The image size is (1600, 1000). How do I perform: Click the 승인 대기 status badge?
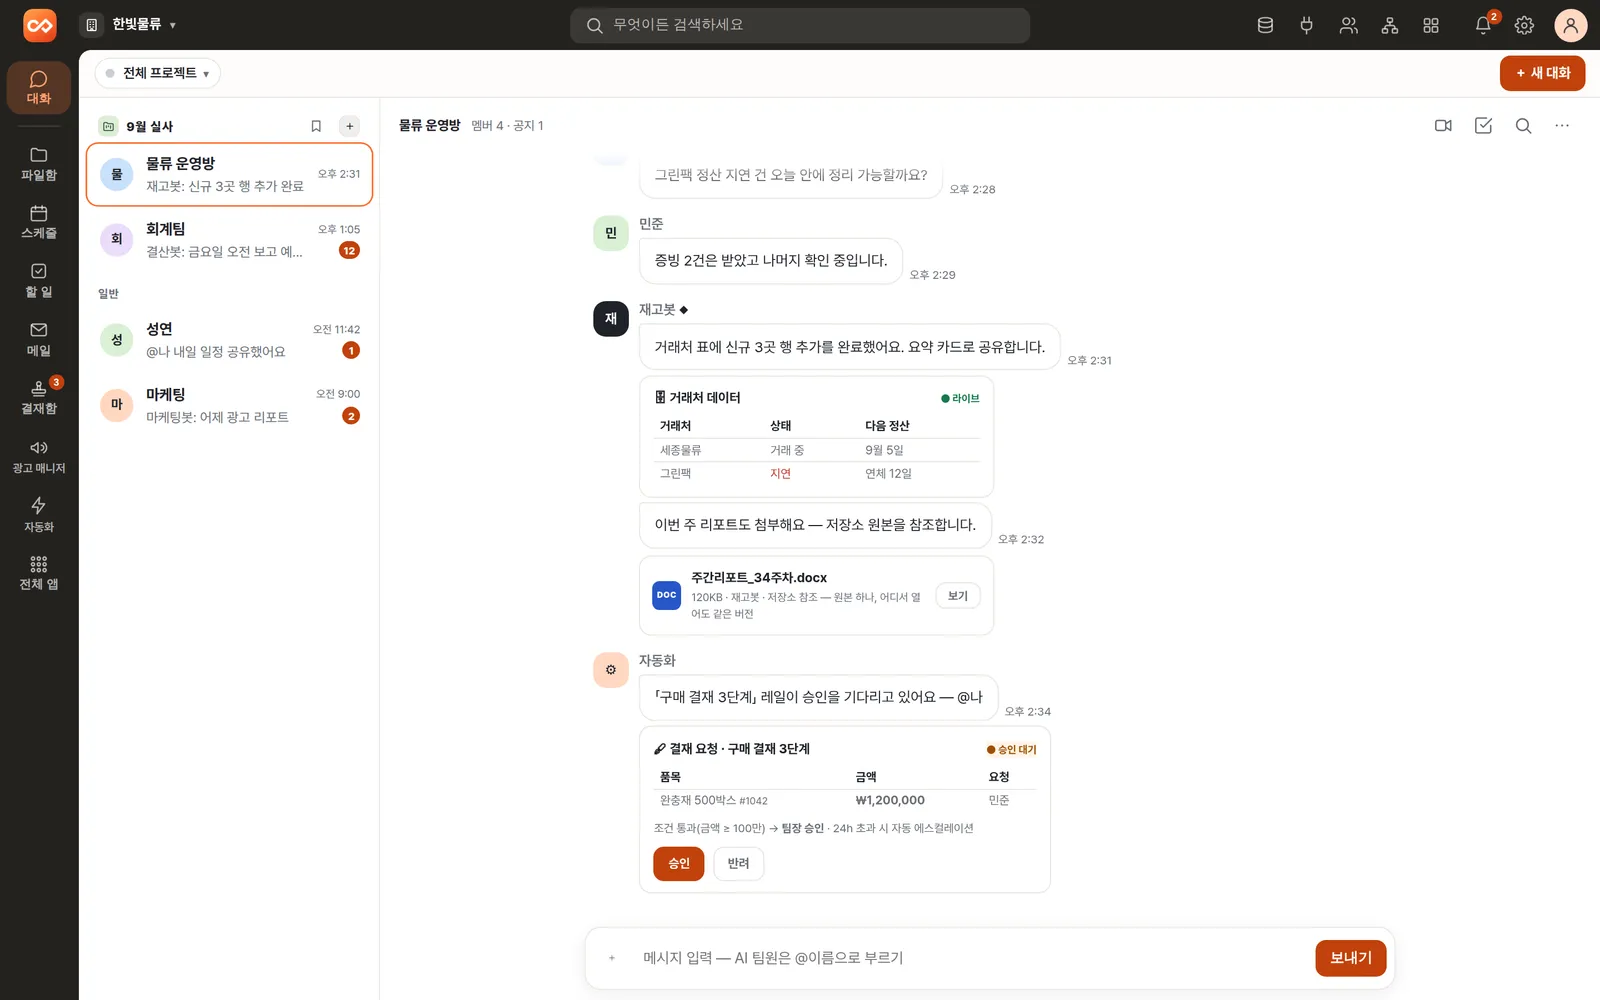click(x=1011, y=749)
